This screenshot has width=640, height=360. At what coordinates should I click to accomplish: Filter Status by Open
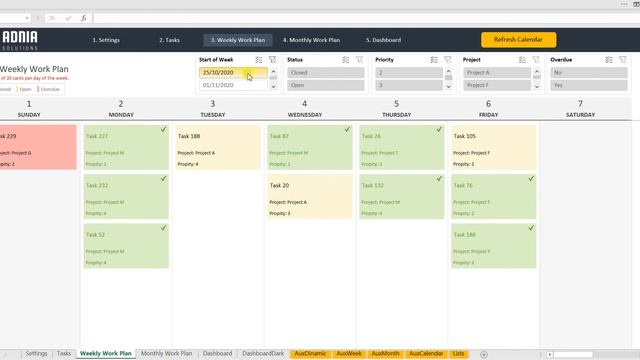(326, 85)
